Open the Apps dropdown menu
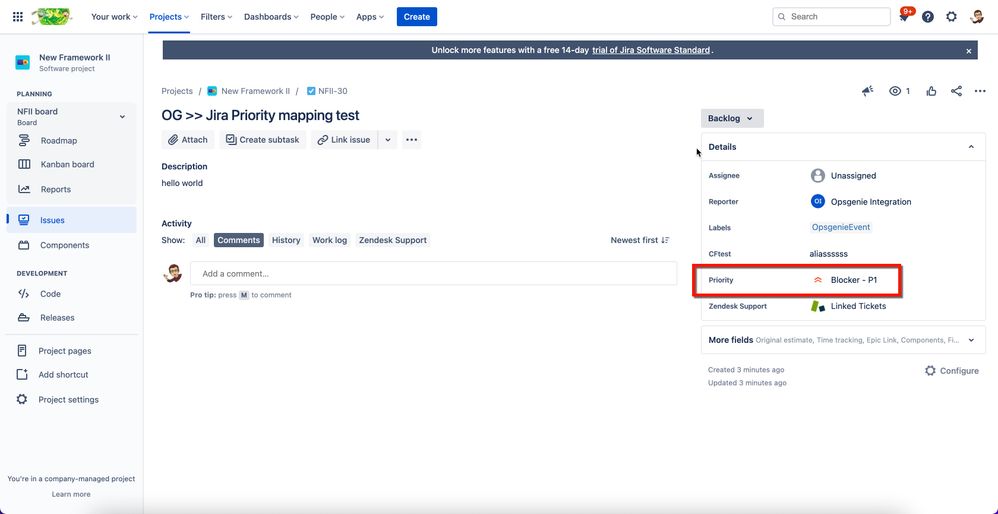Image resolution: width=998 pixels, height=514 pixels. pyautogui.click(x=370, y=17)
